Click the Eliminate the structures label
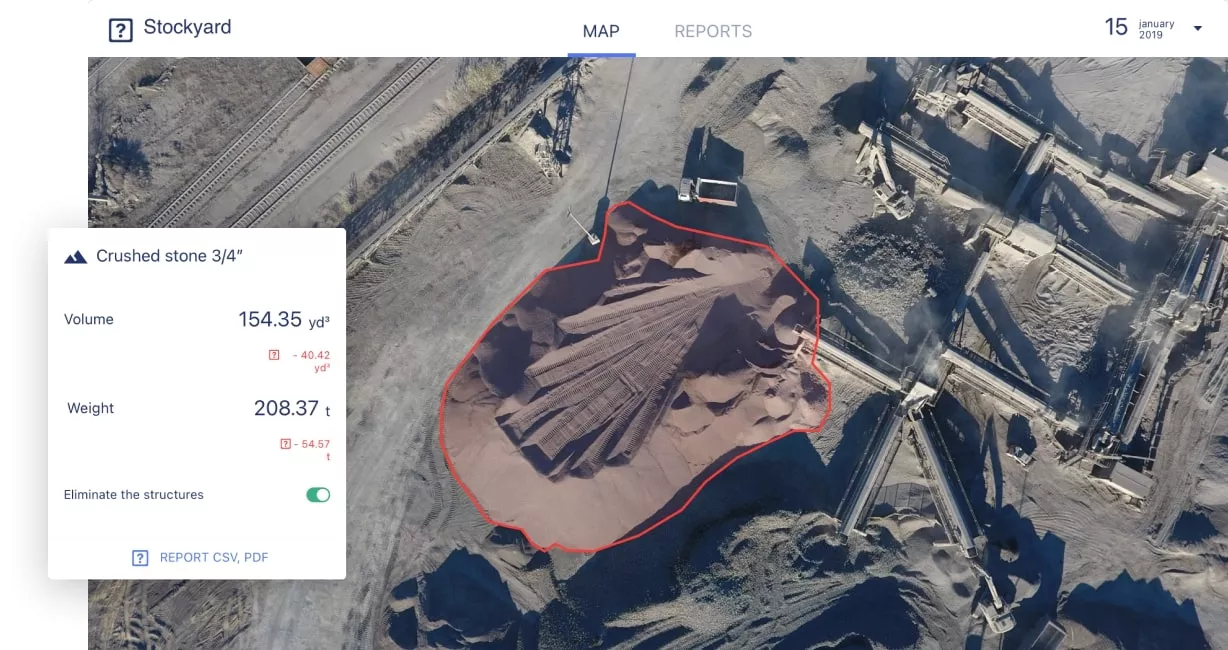The image size is (1228, 650). [x=133, y=495]
